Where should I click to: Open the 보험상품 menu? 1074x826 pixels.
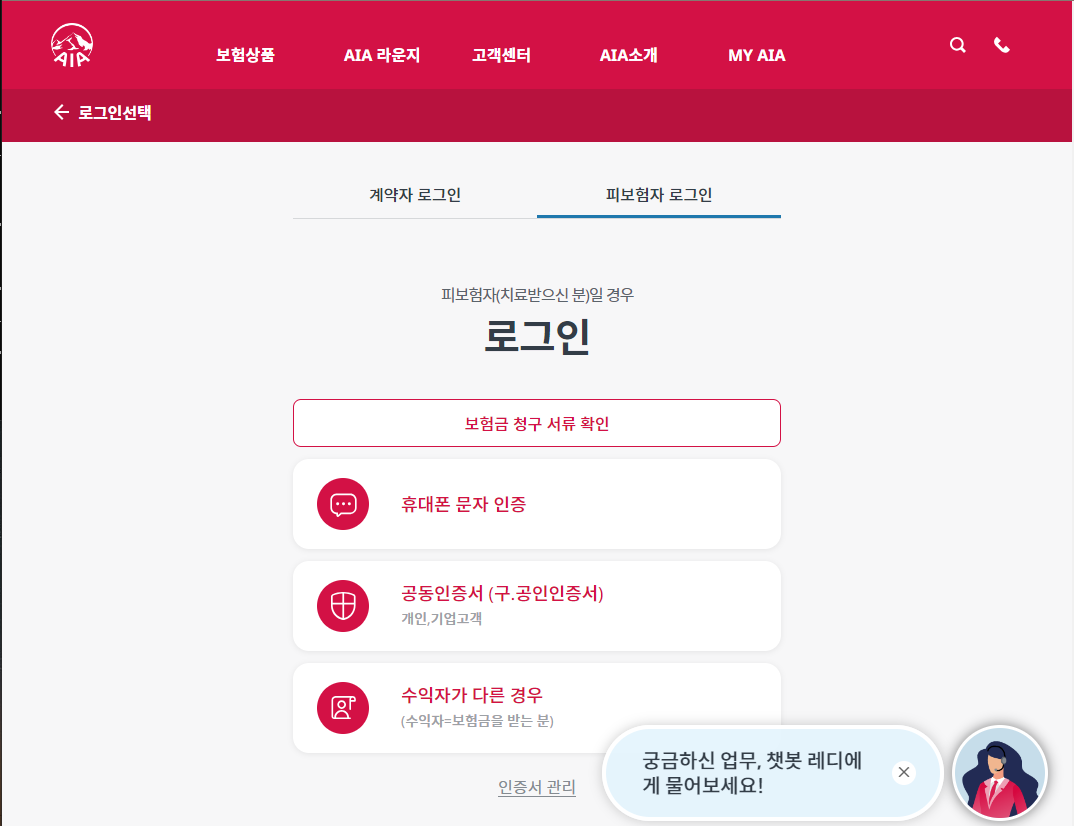(244, 55)
